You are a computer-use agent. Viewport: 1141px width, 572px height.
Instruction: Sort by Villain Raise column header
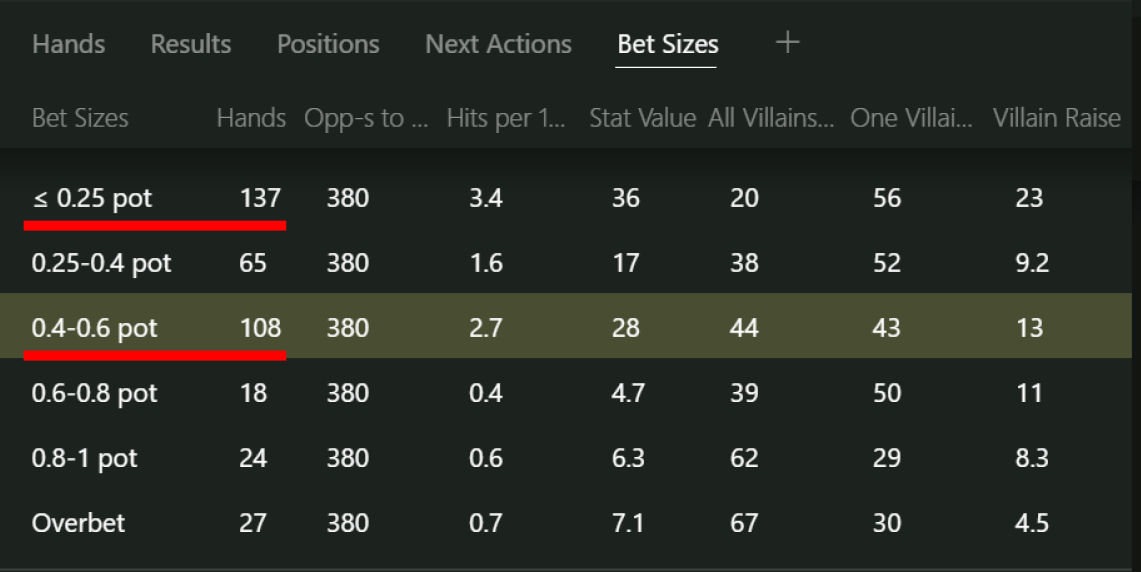point(1057,118)
